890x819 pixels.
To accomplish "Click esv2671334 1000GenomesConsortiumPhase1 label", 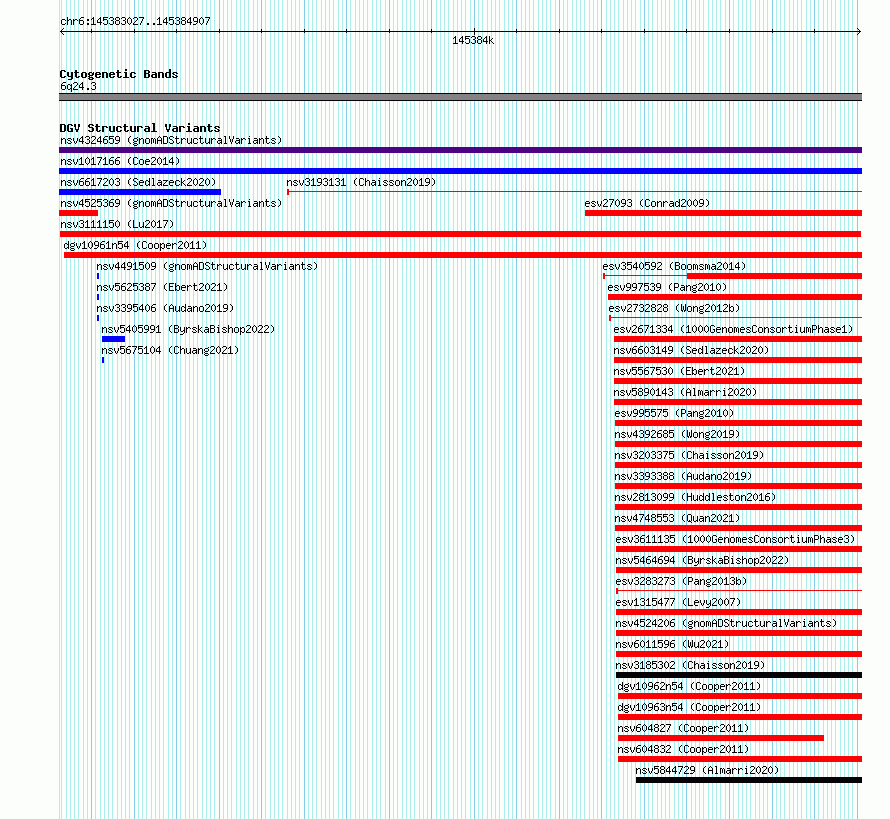I will point(733,329).
